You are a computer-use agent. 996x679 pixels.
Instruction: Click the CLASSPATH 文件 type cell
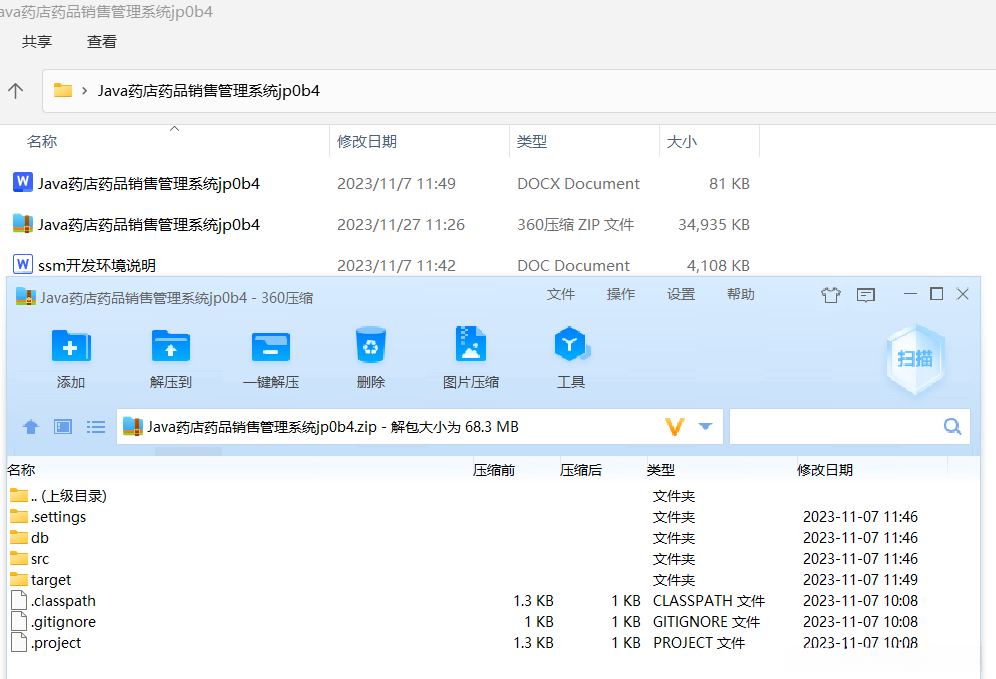709,600
